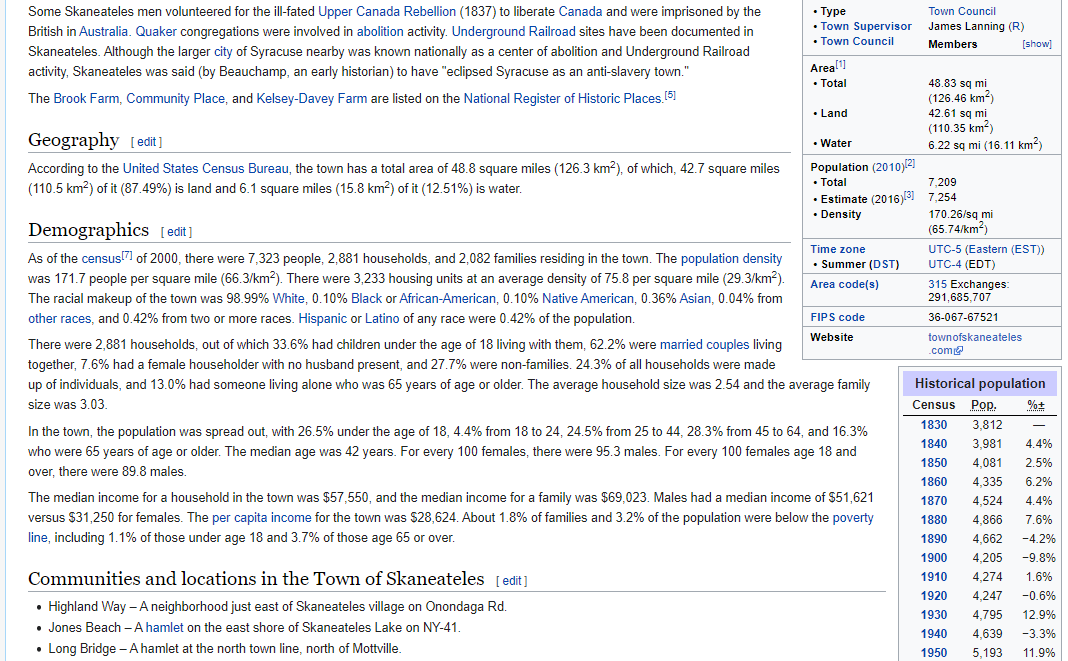The width and height of the screenshot is (1068, 661).
Task: Open the 1840 census year link
Action: (934, 444)
